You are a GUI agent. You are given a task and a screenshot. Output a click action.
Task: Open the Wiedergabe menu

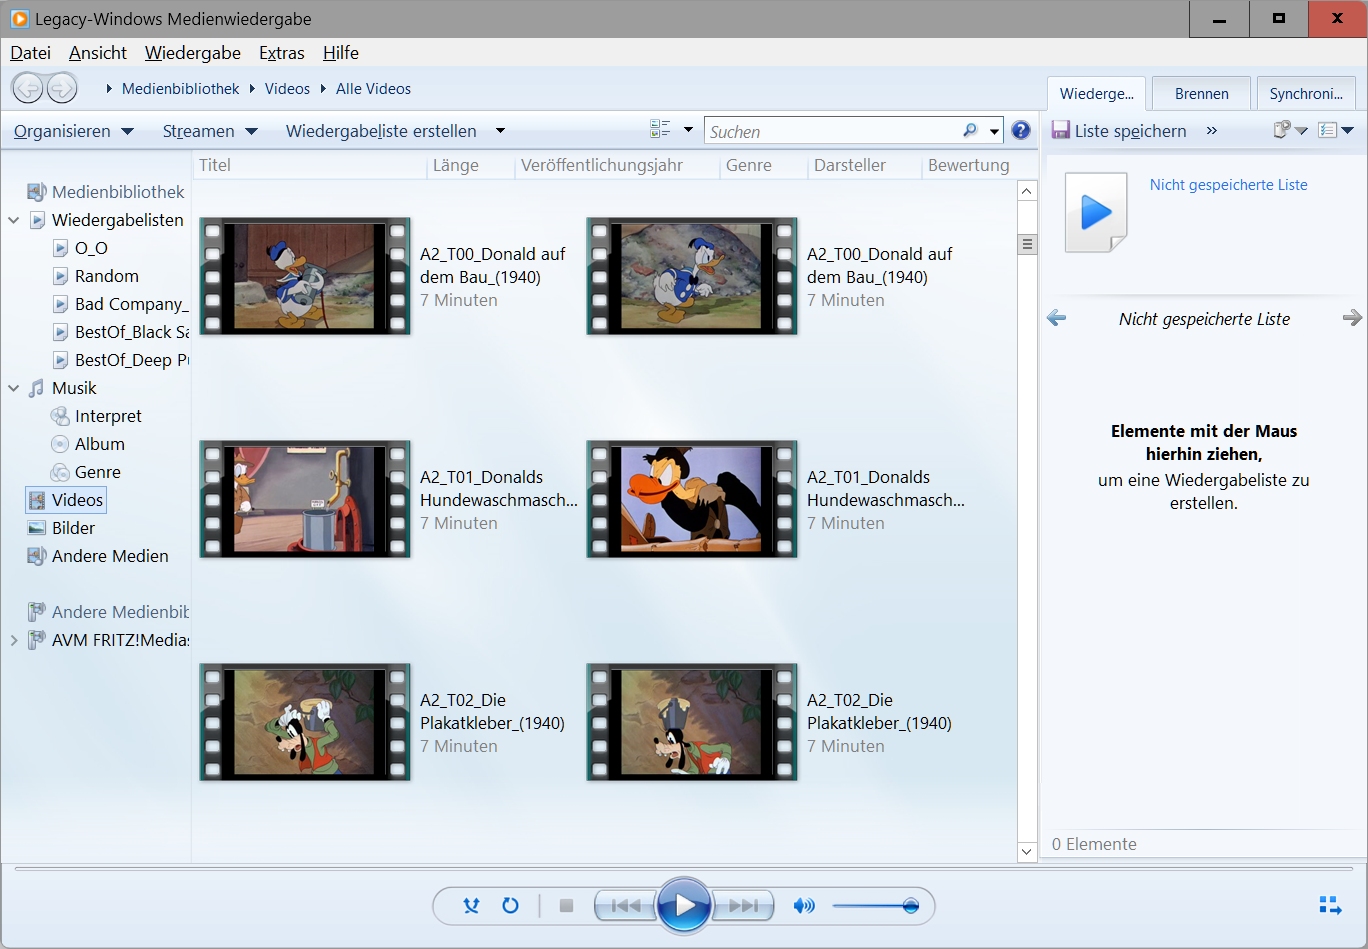point(192,53)
